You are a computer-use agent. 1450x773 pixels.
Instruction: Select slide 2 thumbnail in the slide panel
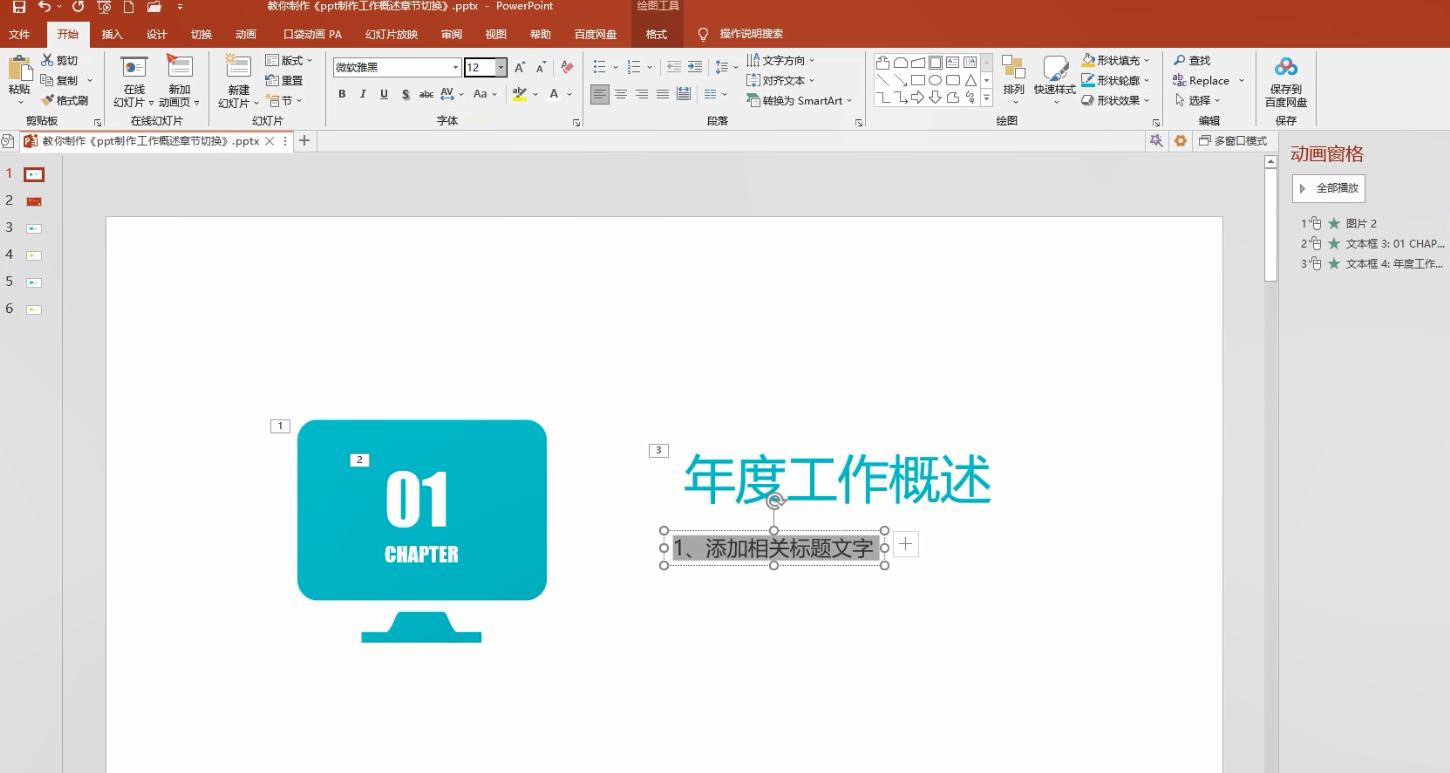[34, 201]
